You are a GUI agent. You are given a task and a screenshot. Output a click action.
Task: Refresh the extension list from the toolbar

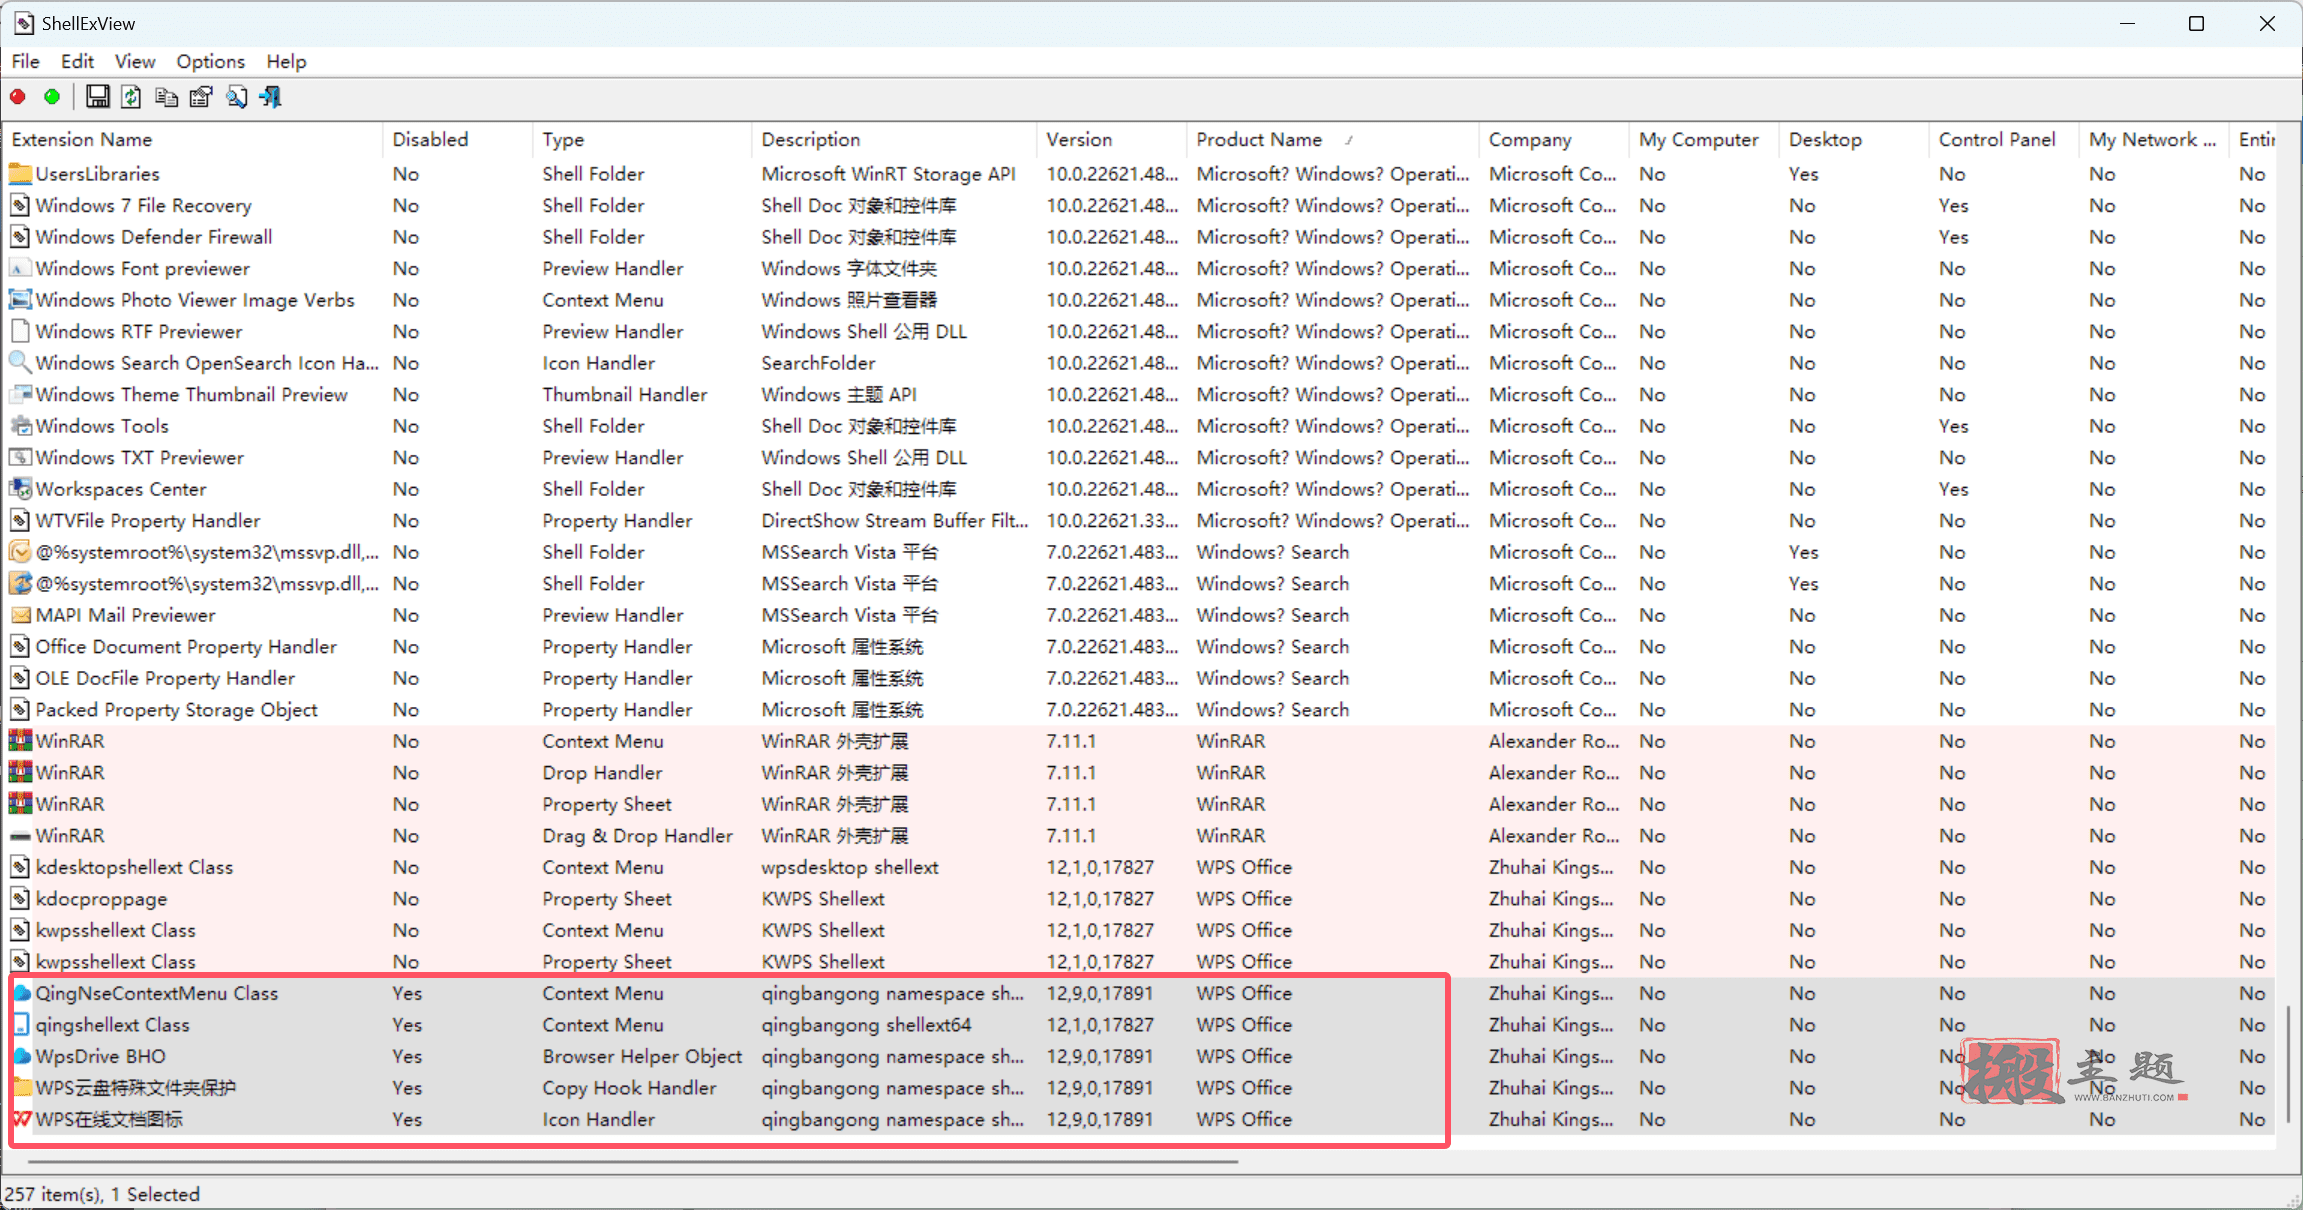point(131,97)
